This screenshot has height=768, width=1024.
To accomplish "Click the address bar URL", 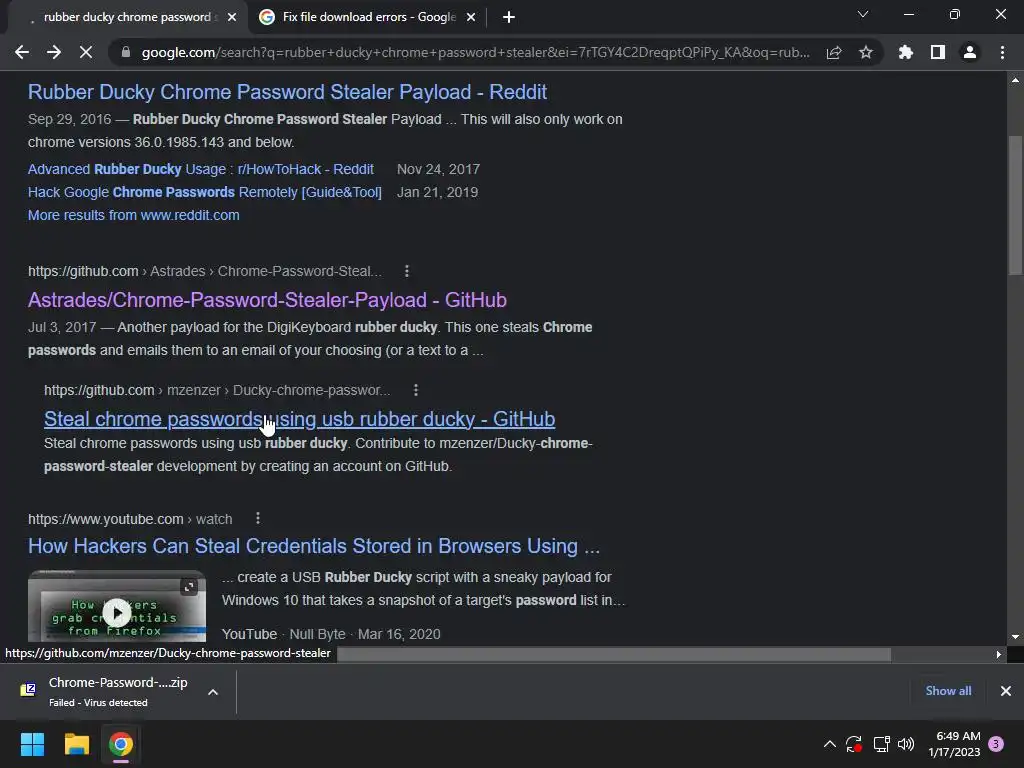I will click(475, 52).
